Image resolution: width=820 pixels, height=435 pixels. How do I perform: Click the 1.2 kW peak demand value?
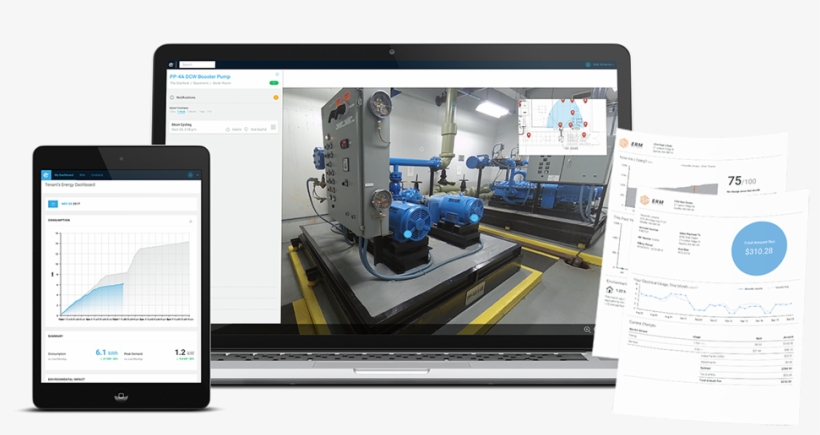(184, 352)
